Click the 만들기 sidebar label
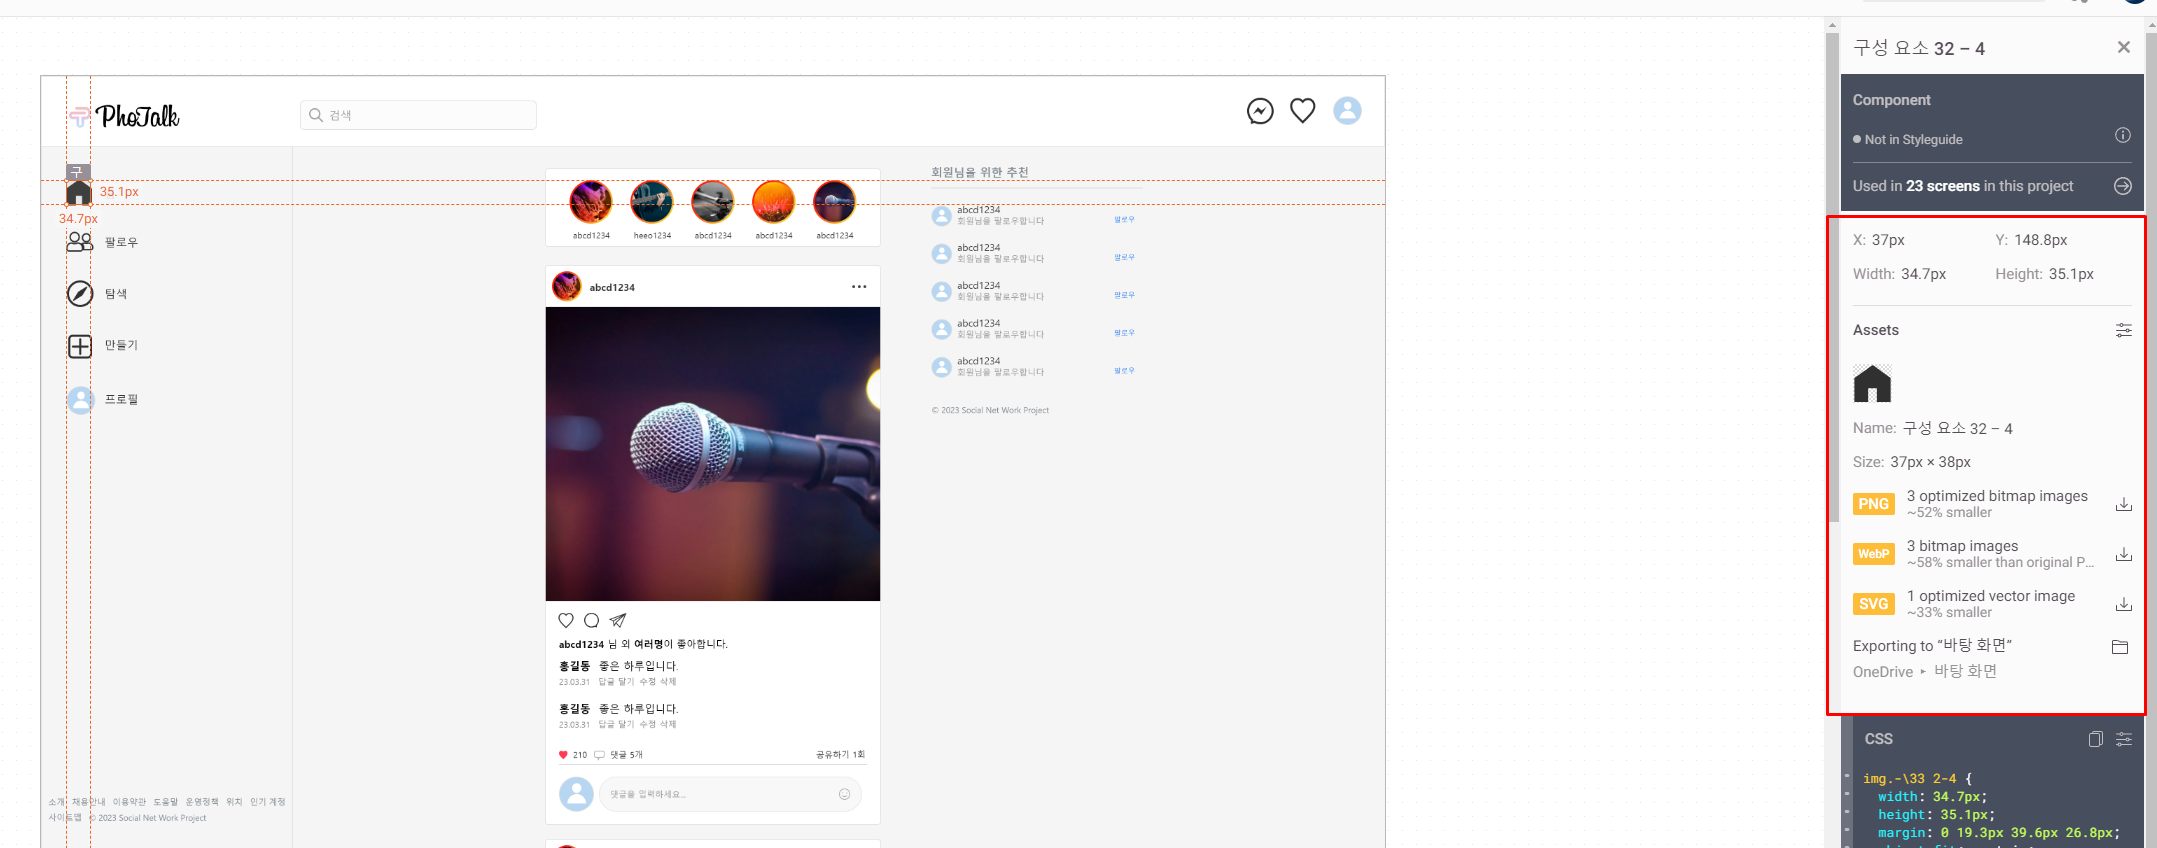 [121, 345]
